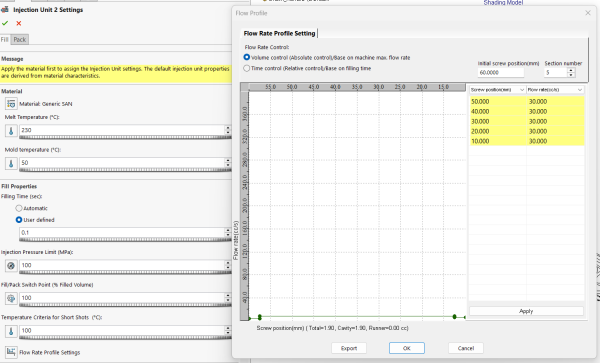The image size is (600, 363).
Task: Increase the Short Shots temperature criteria value
Action: point(228,328)
